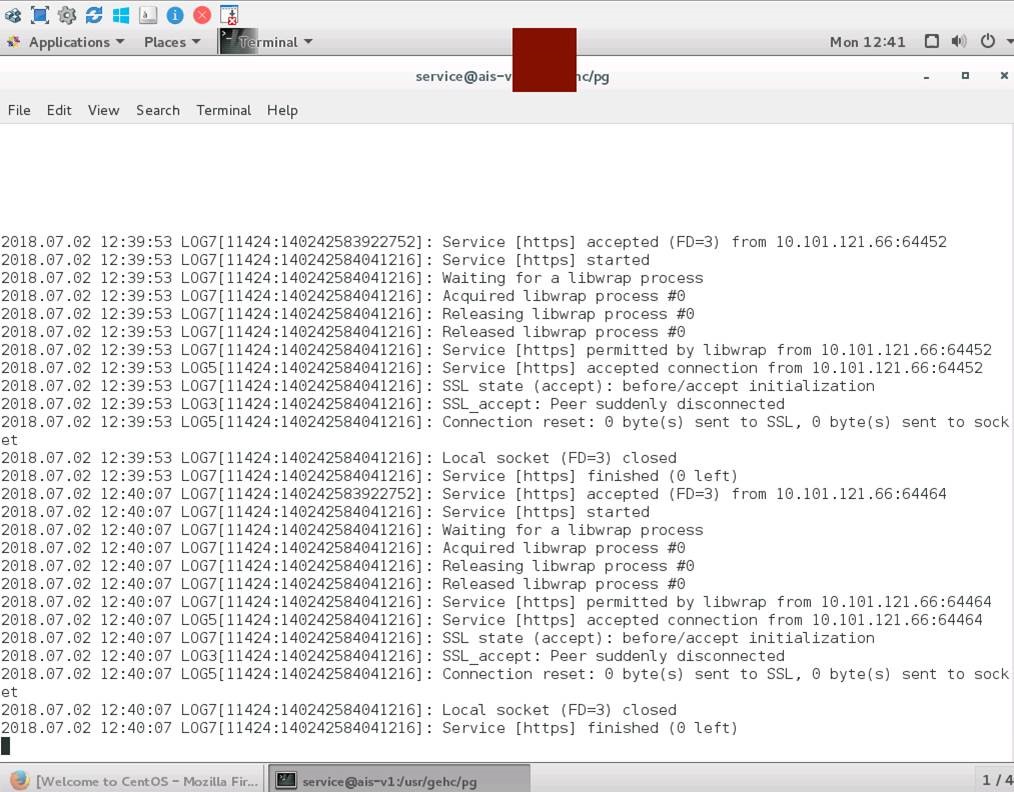
Task: Click the network status icon in top bar
Action: tap(931, 42)
